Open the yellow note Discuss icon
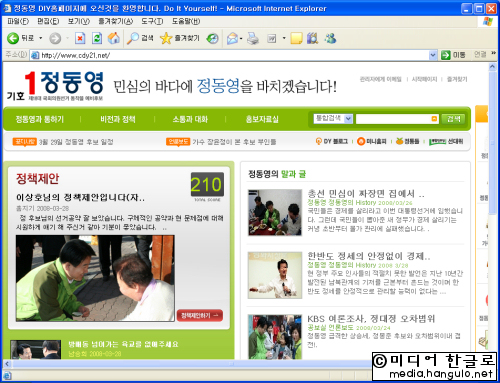The width and height of the screenshot is (500, 383). pos(296,38)
